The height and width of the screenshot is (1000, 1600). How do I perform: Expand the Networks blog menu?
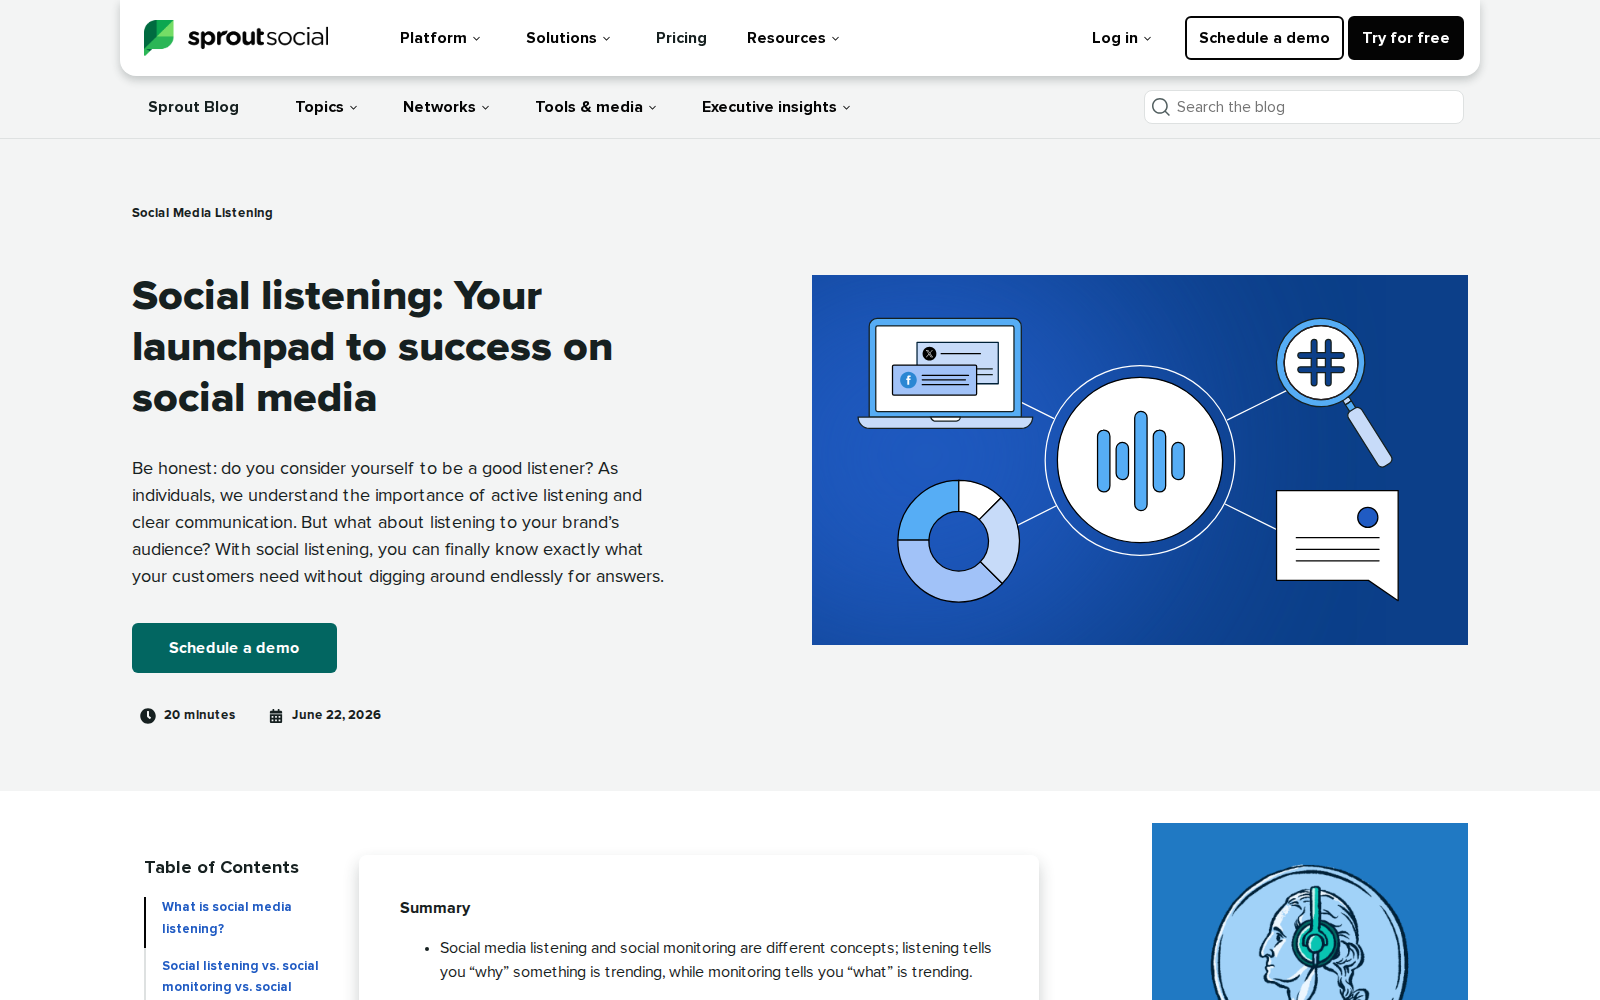446,107
